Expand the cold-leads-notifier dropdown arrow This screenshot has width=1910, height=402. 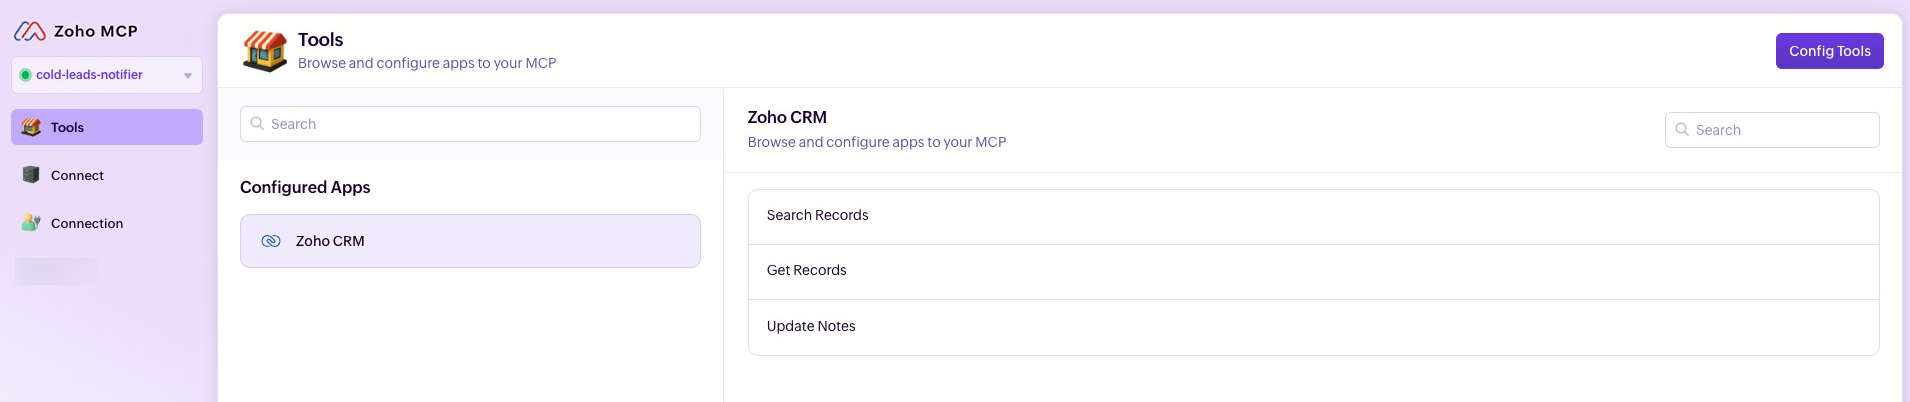tap(187, 75)
